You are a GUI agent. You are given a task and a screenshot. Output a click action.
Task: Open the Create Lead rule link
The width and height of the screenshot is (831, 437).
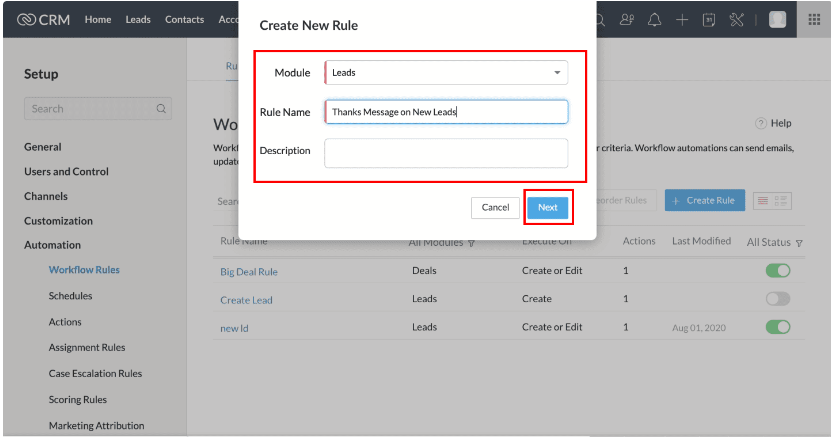pyautogui.click(x=246, y=300)
